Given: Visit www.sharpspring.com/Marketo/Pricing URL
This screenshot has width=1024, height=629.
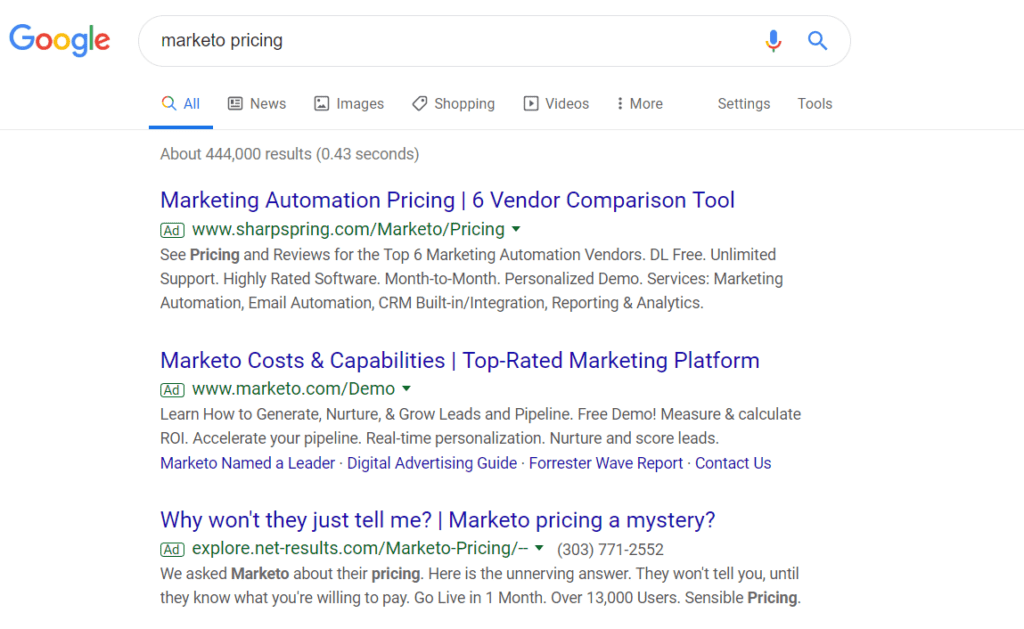Looking at the screenshot, I should 348,229.
